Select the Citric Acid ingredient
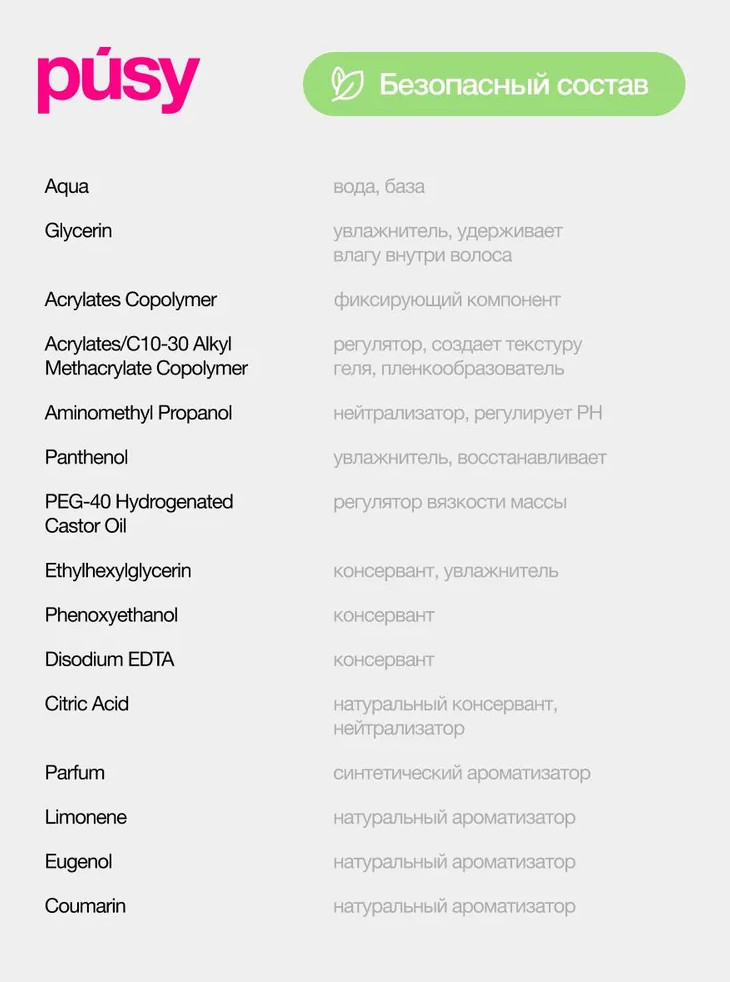The width and height of the screenshot is (730, 982). pos(87,704)
